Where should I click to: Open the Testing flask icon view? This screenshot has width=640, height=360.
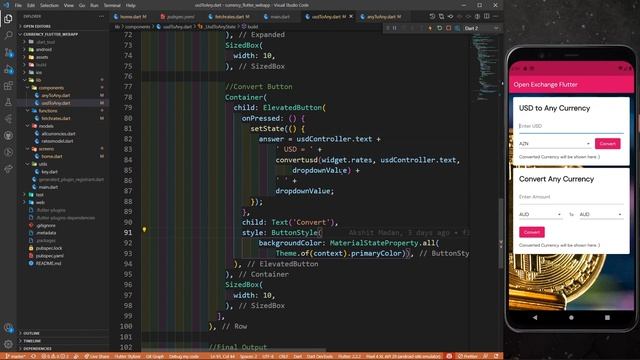[8, 102]
